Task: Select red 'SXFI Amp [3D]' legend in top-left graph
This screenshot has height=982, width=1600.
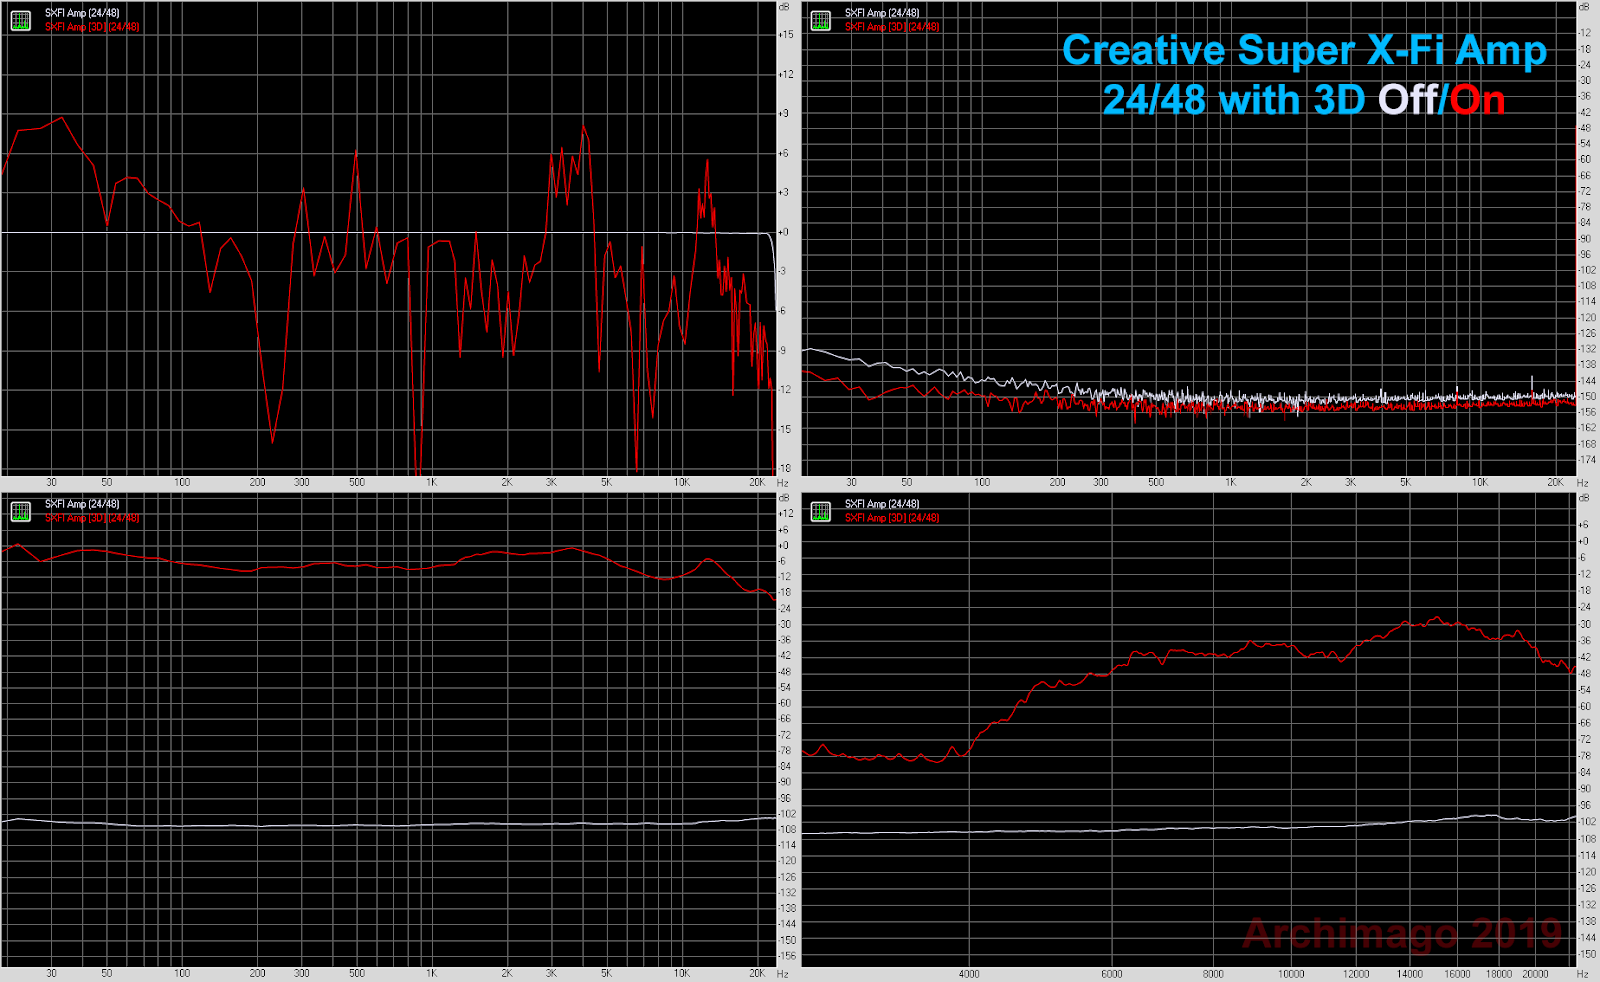Action: pyautogui.click(x=92, y=27)
